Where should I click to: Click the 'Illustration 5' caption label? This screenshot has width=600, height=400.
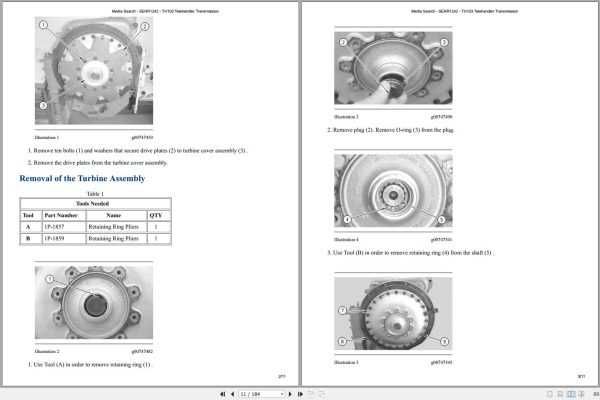(x=346, y=362)
